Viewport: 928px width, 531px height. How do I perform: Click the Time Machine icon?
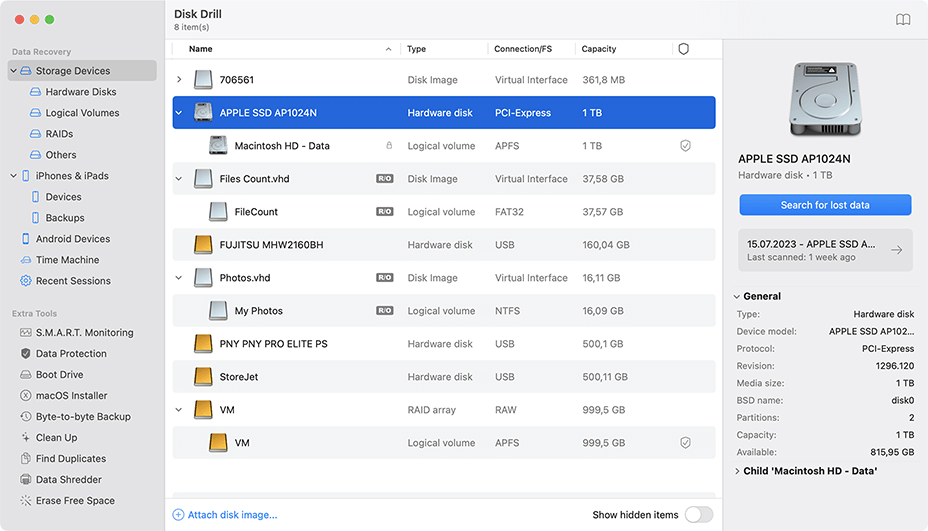pyautogui.click(x=25, y=260)
